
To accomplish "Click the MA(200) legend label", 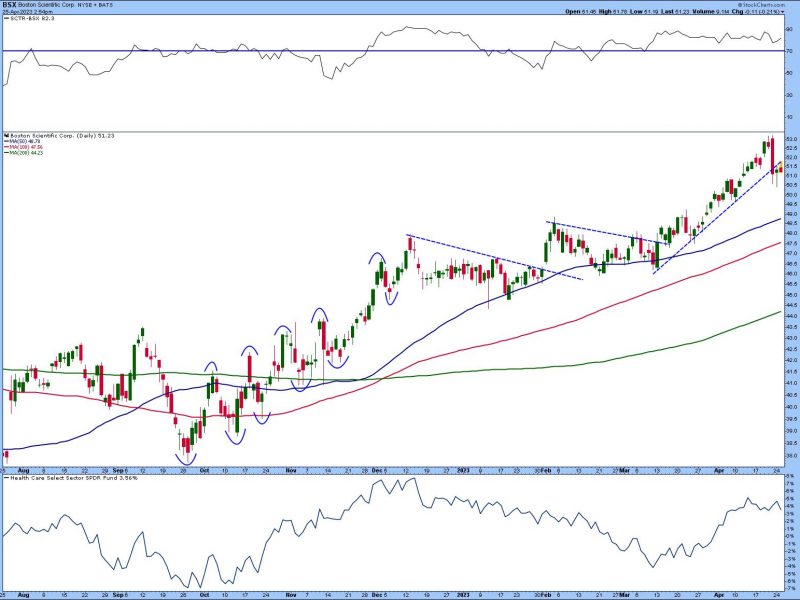I will click(26, 152).
